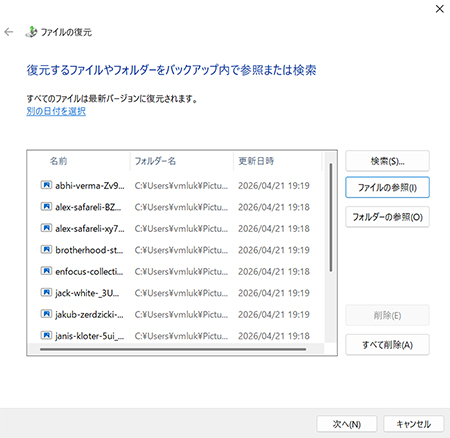The height and width of the screenshot is (438, 450).
Task: Open the 別の日付を選択 link
Action: point(56,111)
